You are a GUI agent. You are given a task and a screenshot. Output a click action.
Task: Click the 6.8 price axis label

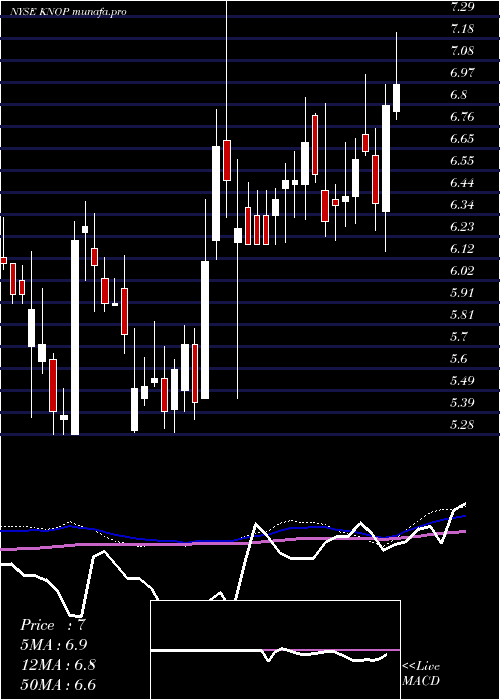coord(459,95)
